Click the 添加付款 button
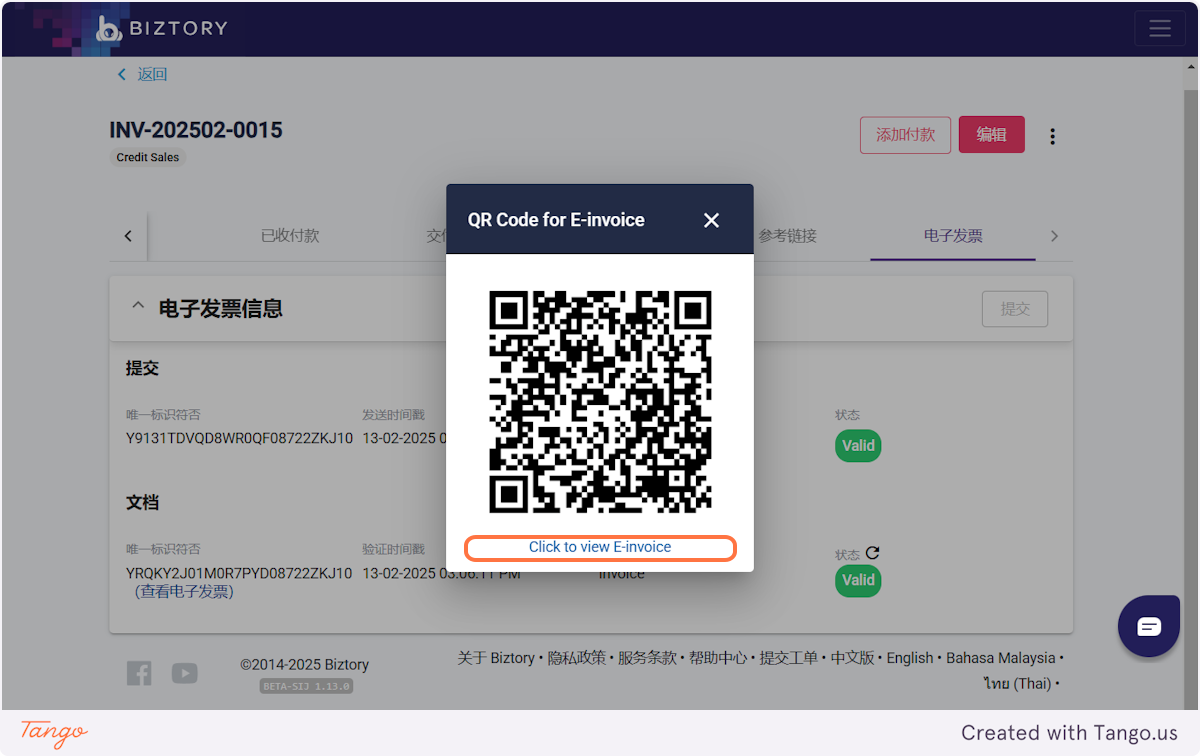Image resolution: width=1200 pixels, height=756 pixels. [905, 134]
